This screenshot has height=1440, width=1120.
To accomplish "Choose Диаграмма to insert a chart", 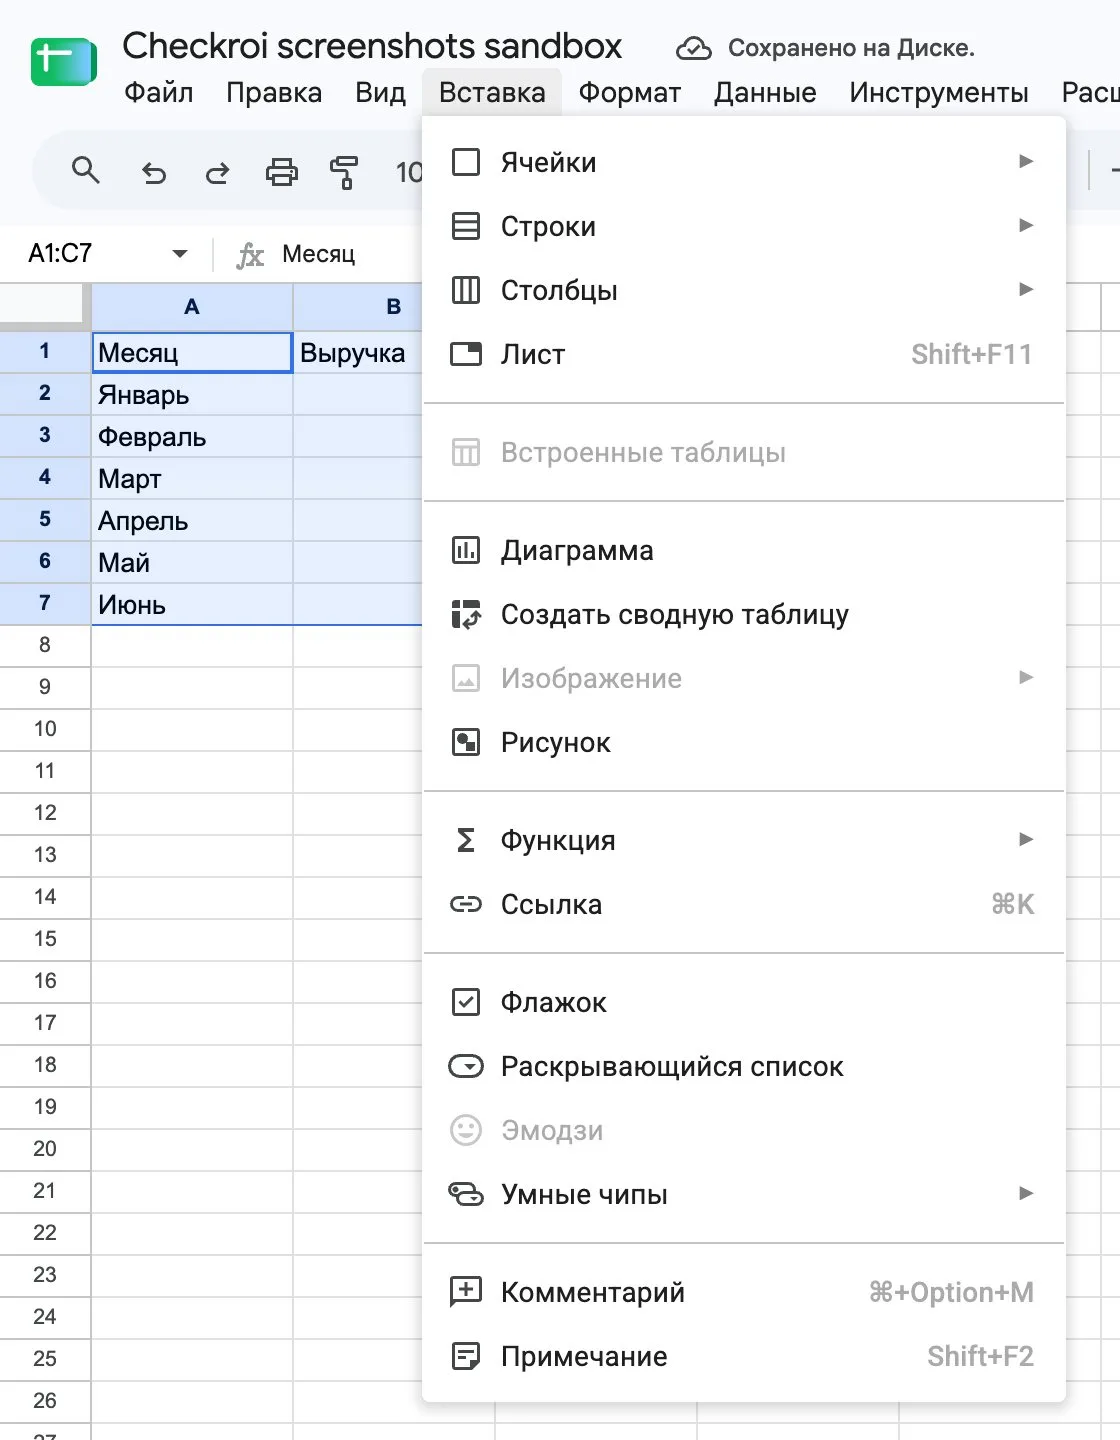I will coord(744,550).
